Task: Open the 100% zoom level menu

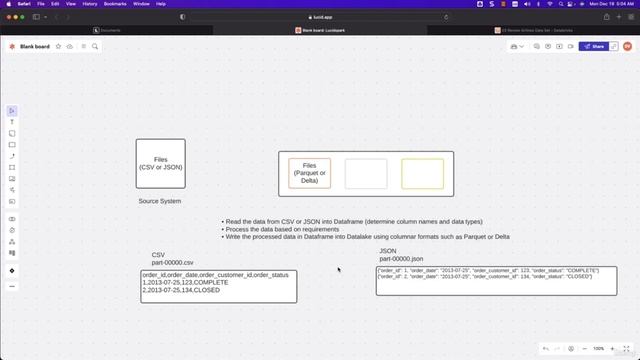Action: point(598,349)
